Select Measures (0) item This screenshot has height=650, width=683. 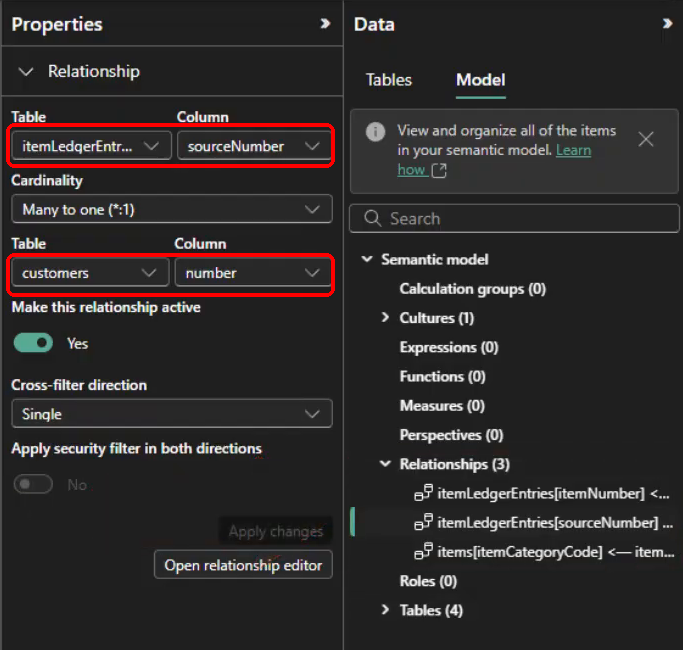pos(442,406)
